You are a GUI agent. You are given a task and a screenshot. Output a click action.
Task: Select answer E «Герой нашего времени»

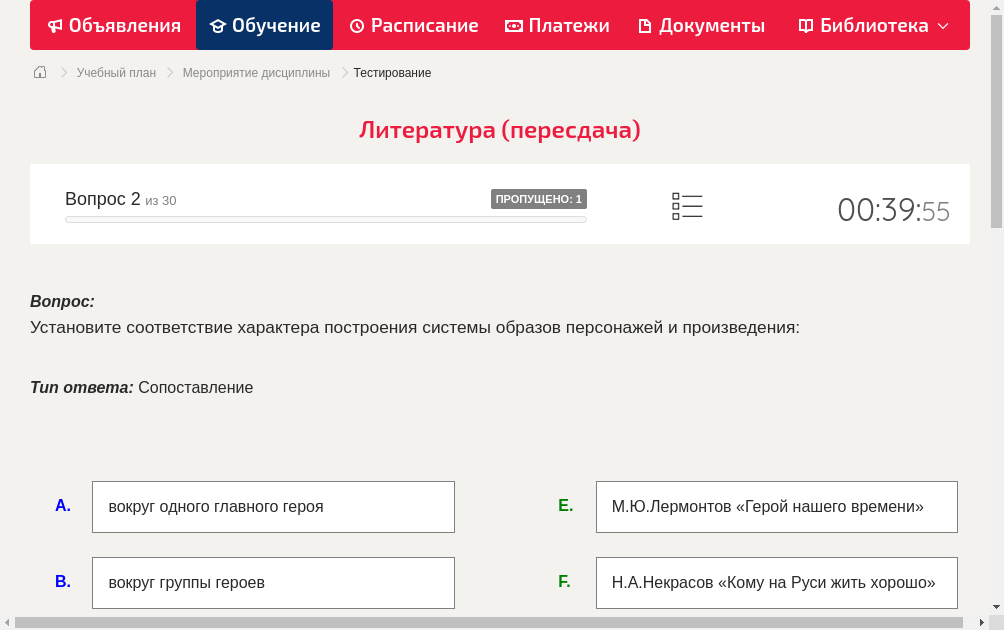pos(776,507)
